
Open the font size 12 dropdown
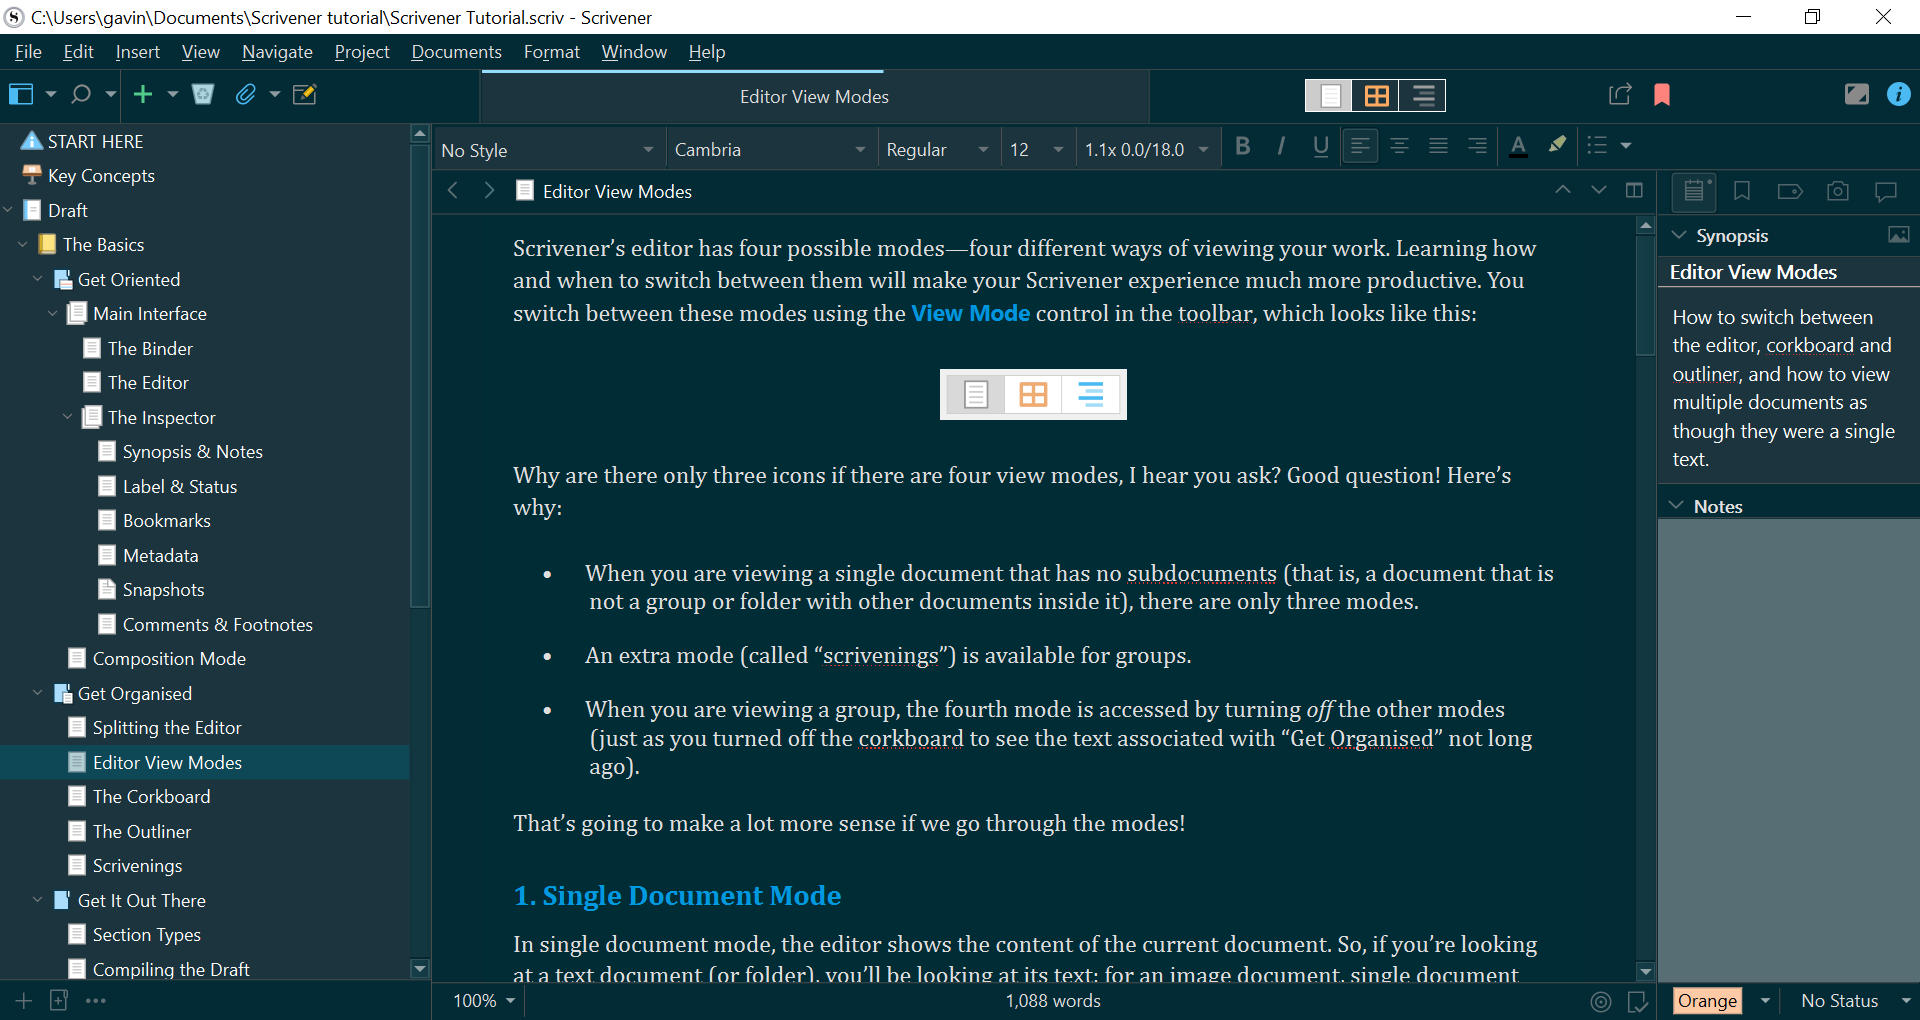click(1037, 149)
